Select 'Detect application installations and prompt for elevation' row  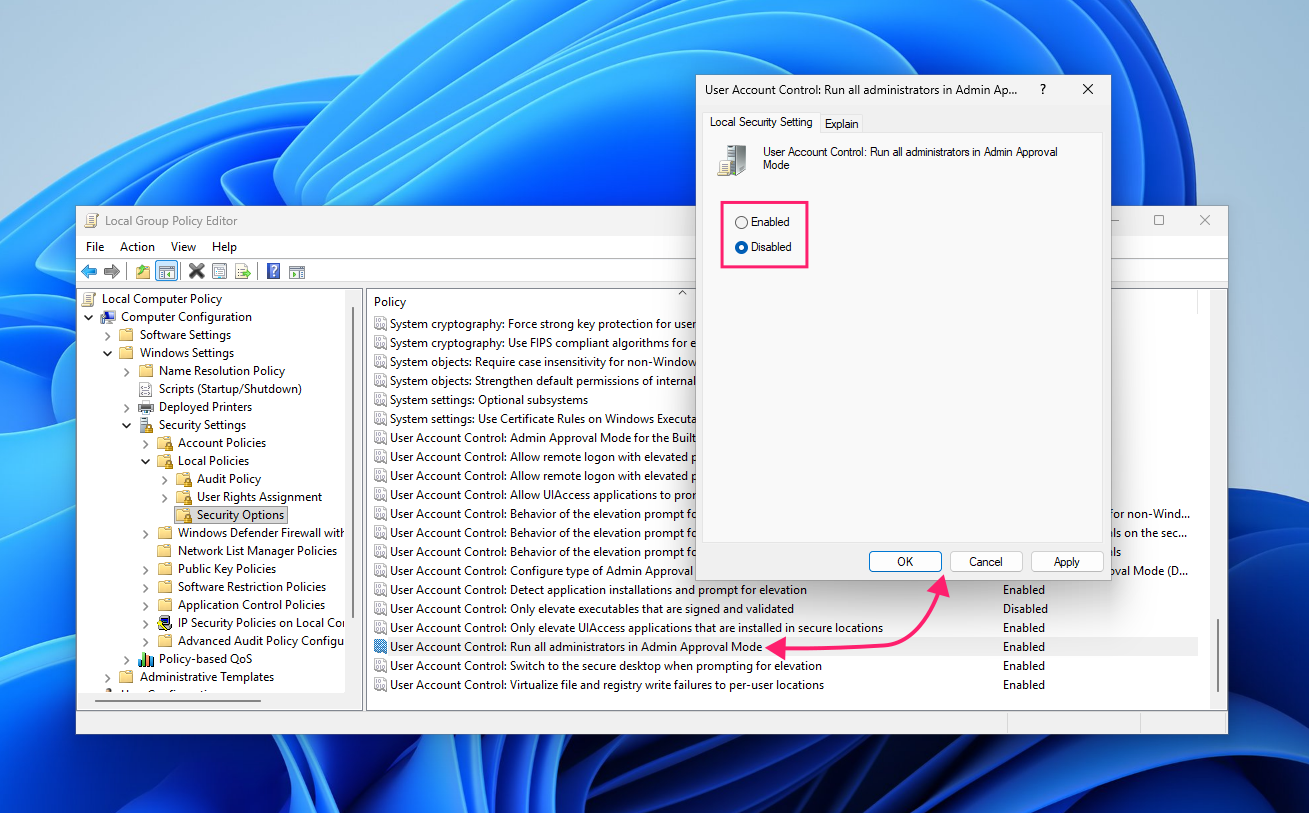point(783,590)
